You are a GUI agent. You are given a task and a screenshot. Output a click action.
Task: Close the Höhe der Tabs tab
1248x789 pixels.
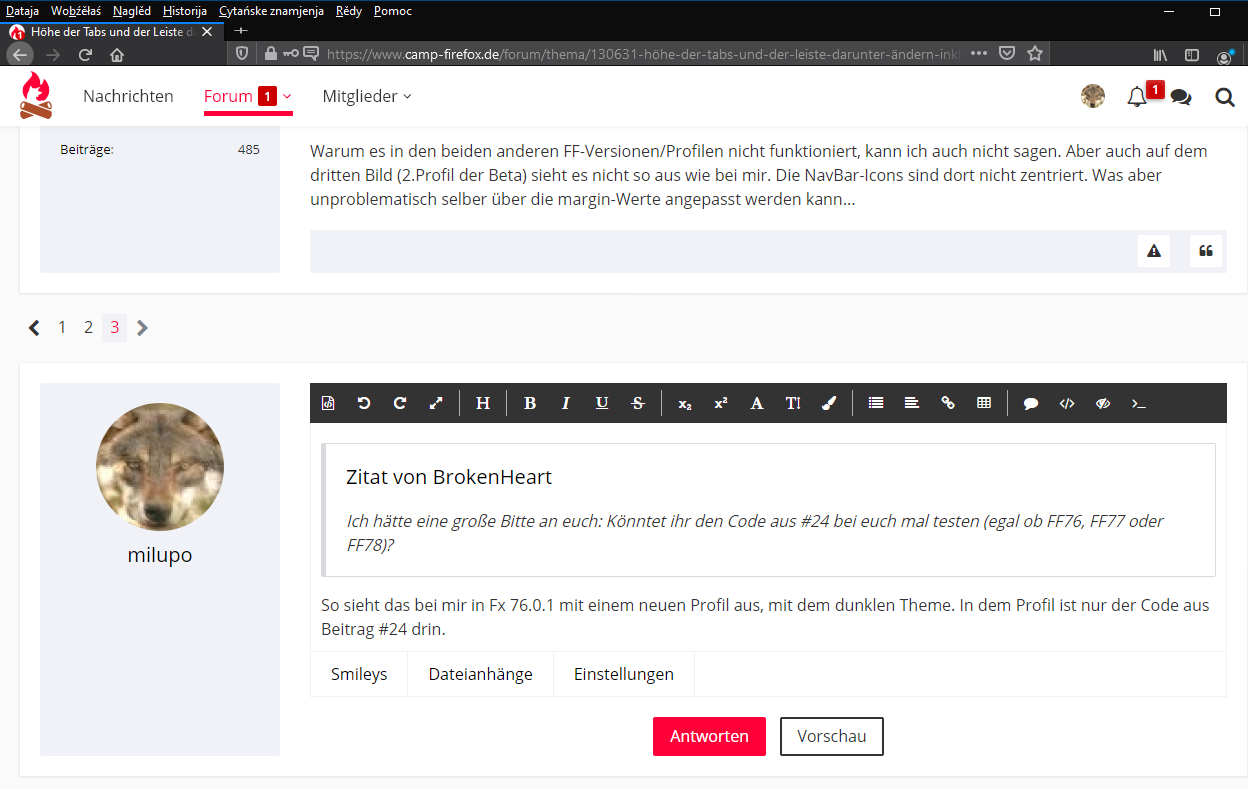pyautogui.click(x=208, y=31)
